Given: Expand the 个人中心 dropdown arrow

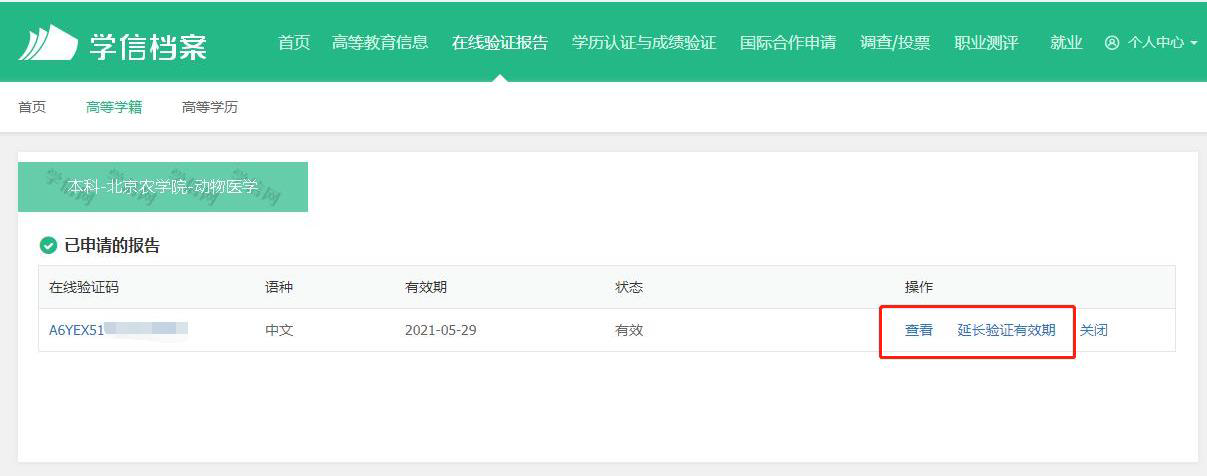Looking at the screenshot, I should (1194, 44).
